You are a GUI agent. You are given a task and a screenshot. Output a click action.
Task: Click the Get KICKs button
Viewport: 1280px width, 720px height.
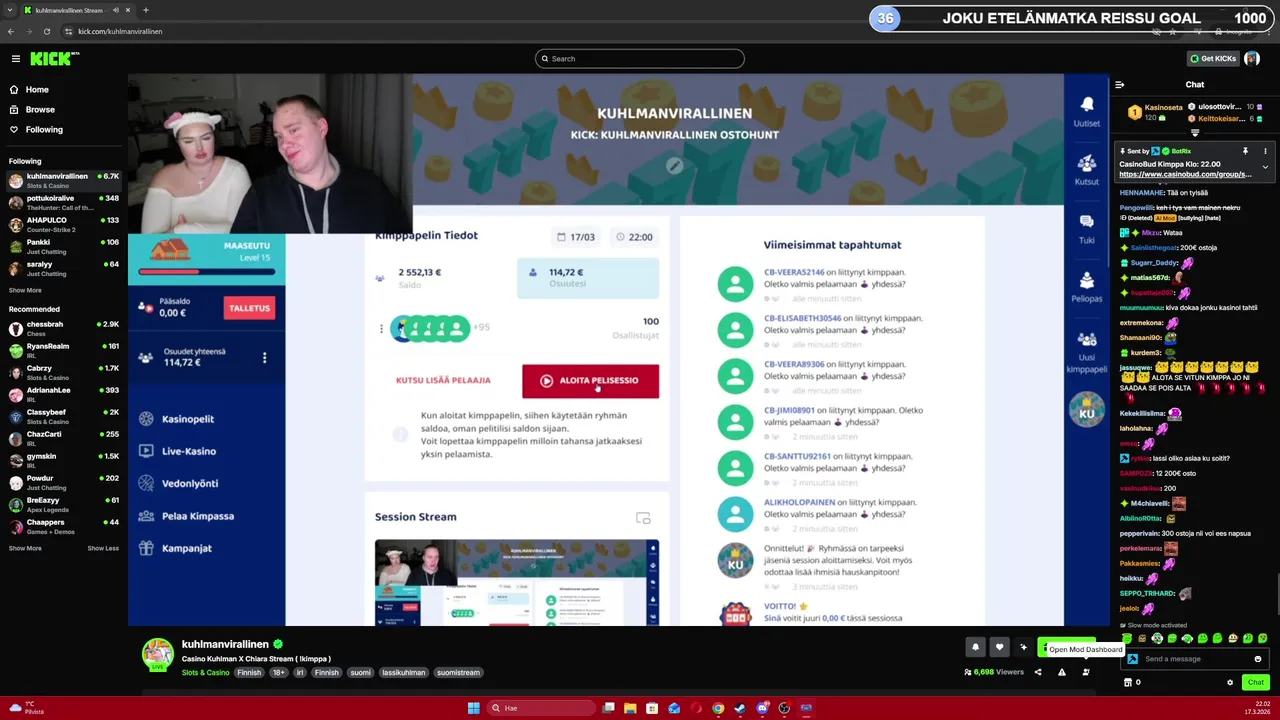[x=1213, y=59]
